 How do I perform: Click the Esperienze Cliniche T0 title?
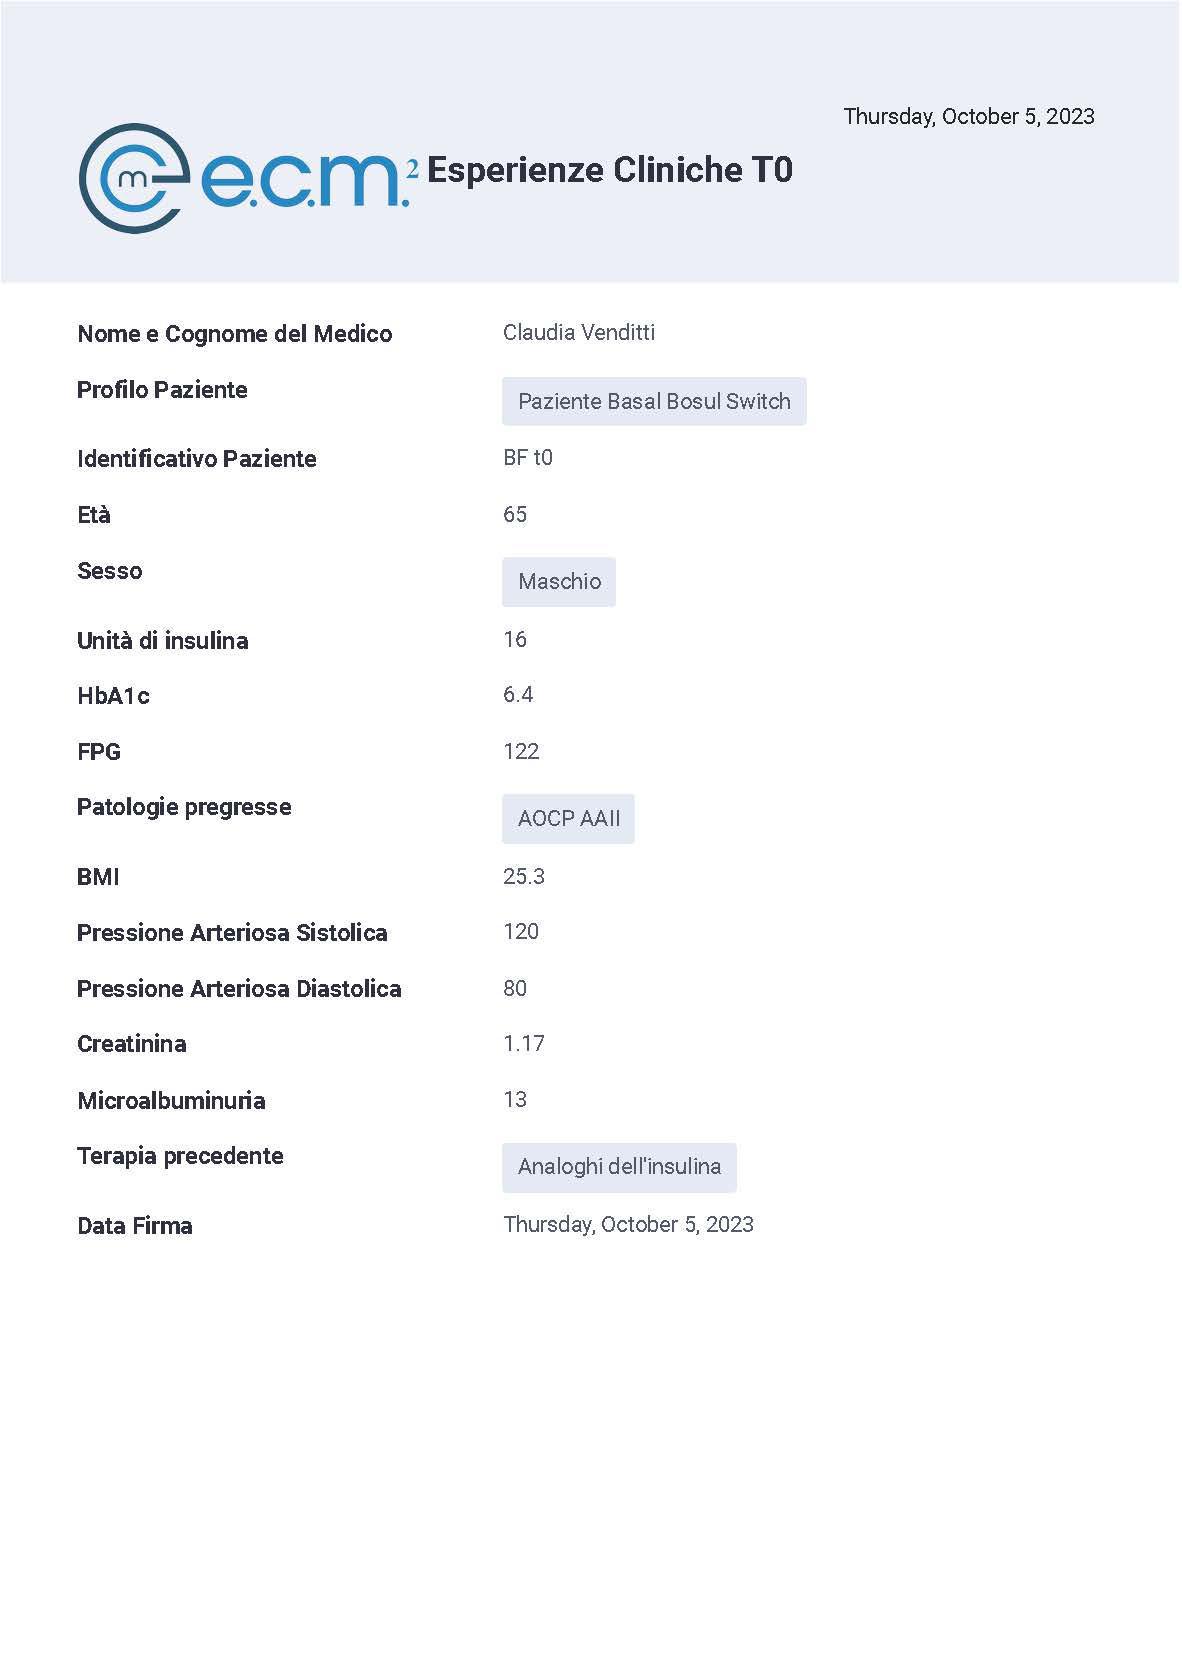coord(610,170)
